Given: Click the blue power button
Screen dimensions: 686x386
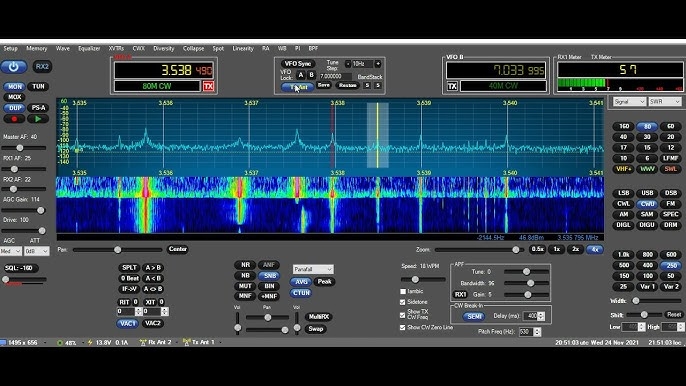Looking at the screenshot, I should (14, 67).
